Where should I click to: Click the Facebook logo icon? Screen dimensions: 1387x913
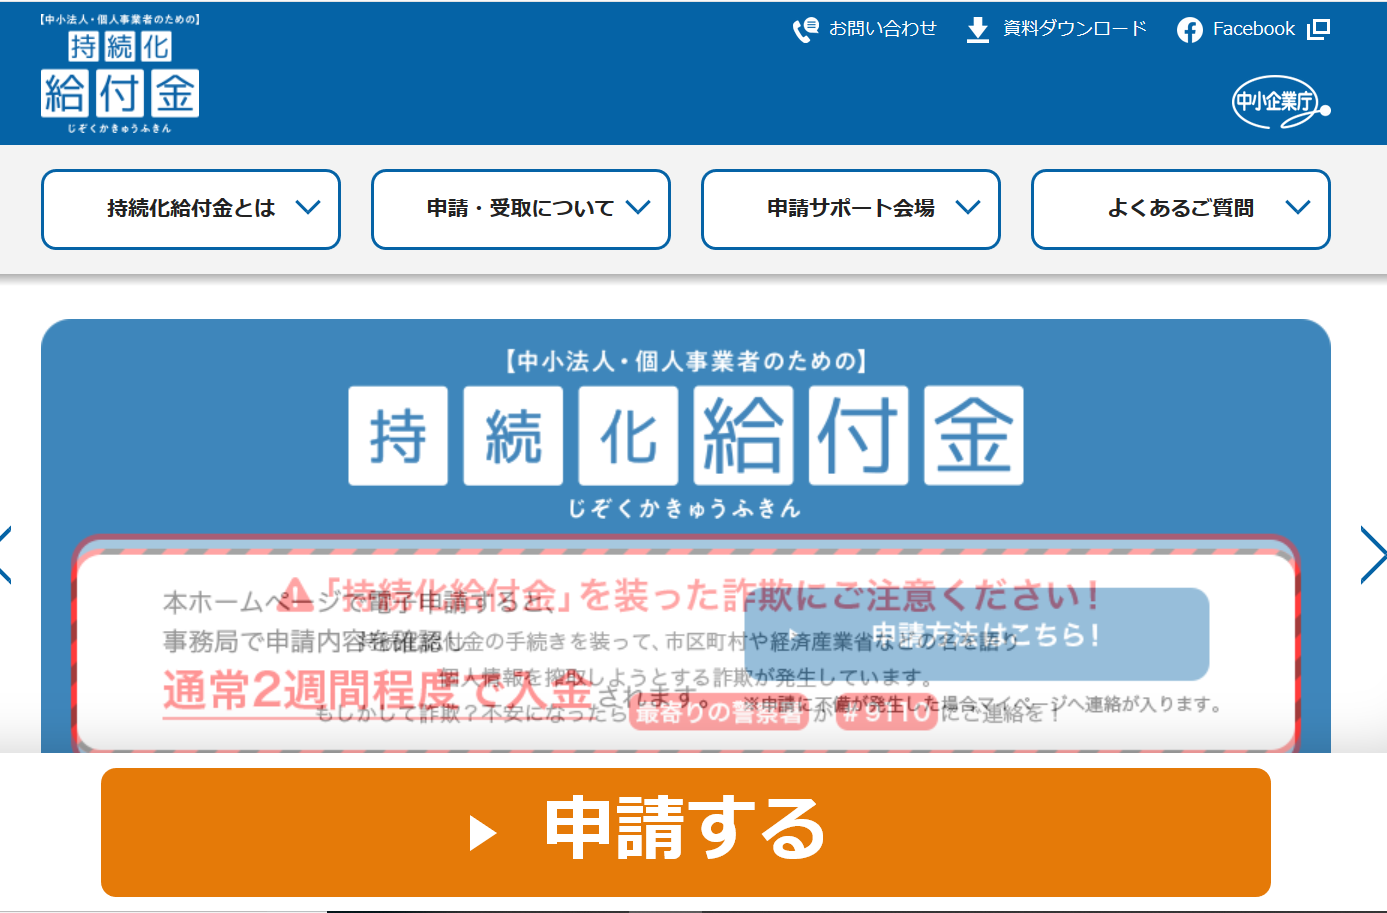point(1189,30)
